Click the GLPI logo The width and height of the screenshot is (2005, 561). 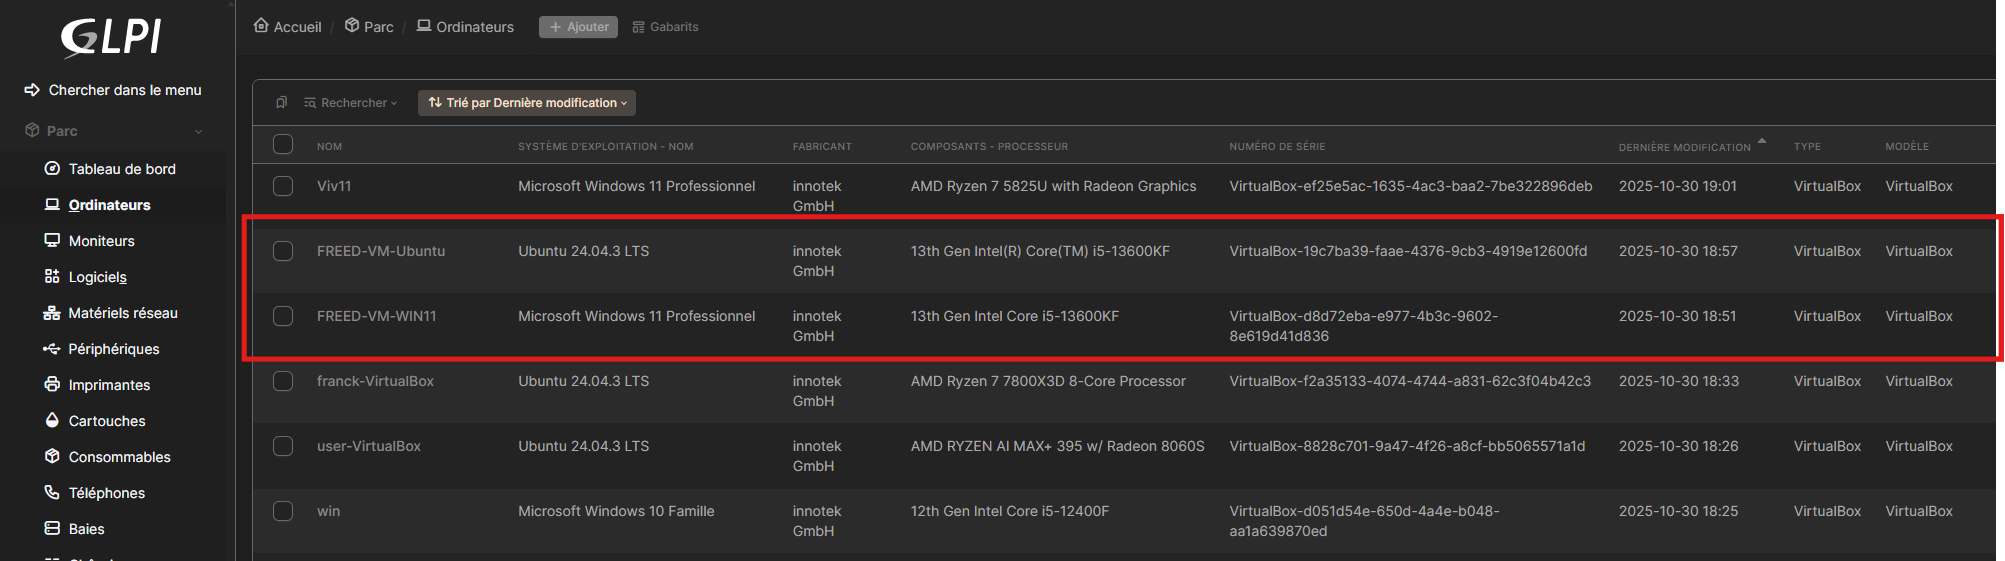111,37
